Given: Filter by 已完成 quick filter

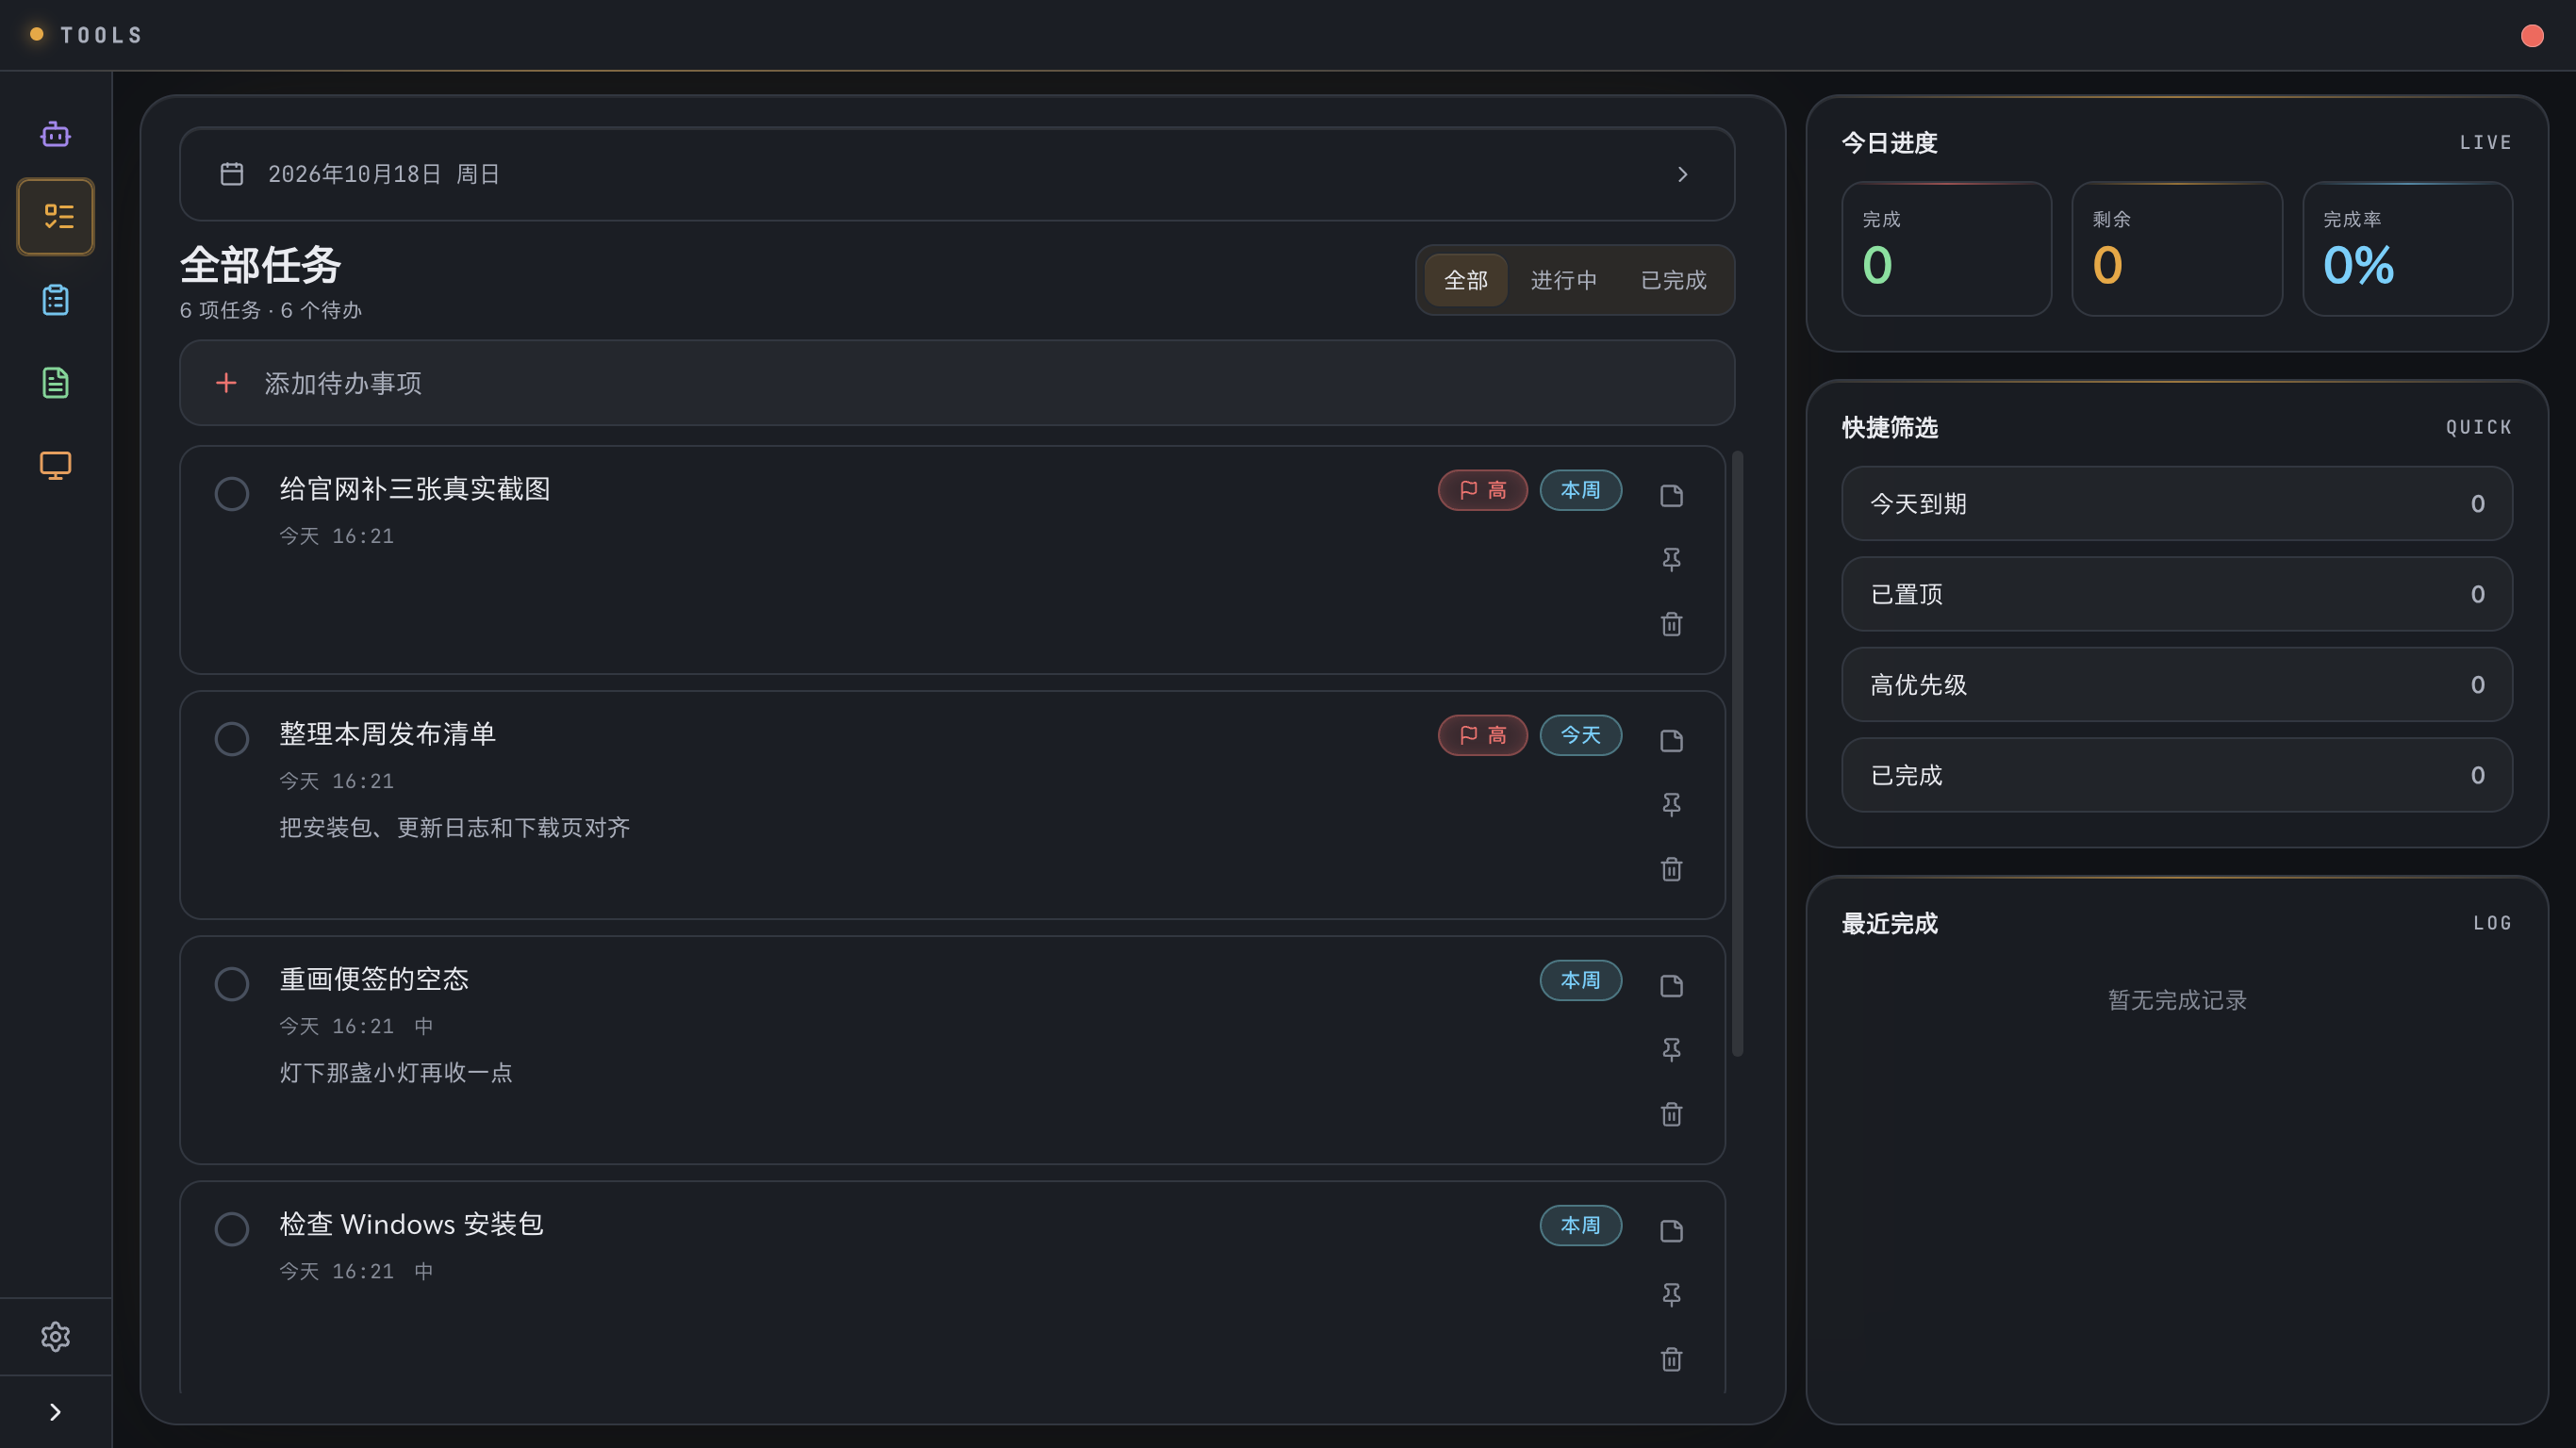Looking at the screenshot, I should (2176, 775).
